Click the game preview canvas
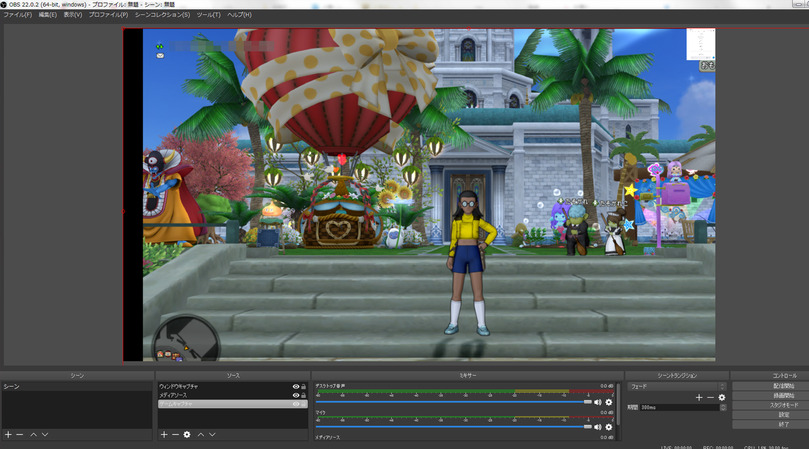809x449 pixels. click(x=419, y=195)
